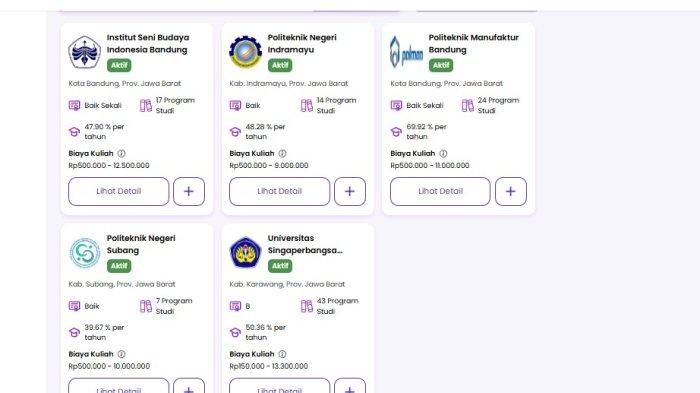Viewport: 700px width, 393px height.
Task: Click the plus button on Politeknik Manufaktur Bandung card
Action: (511, 192)
